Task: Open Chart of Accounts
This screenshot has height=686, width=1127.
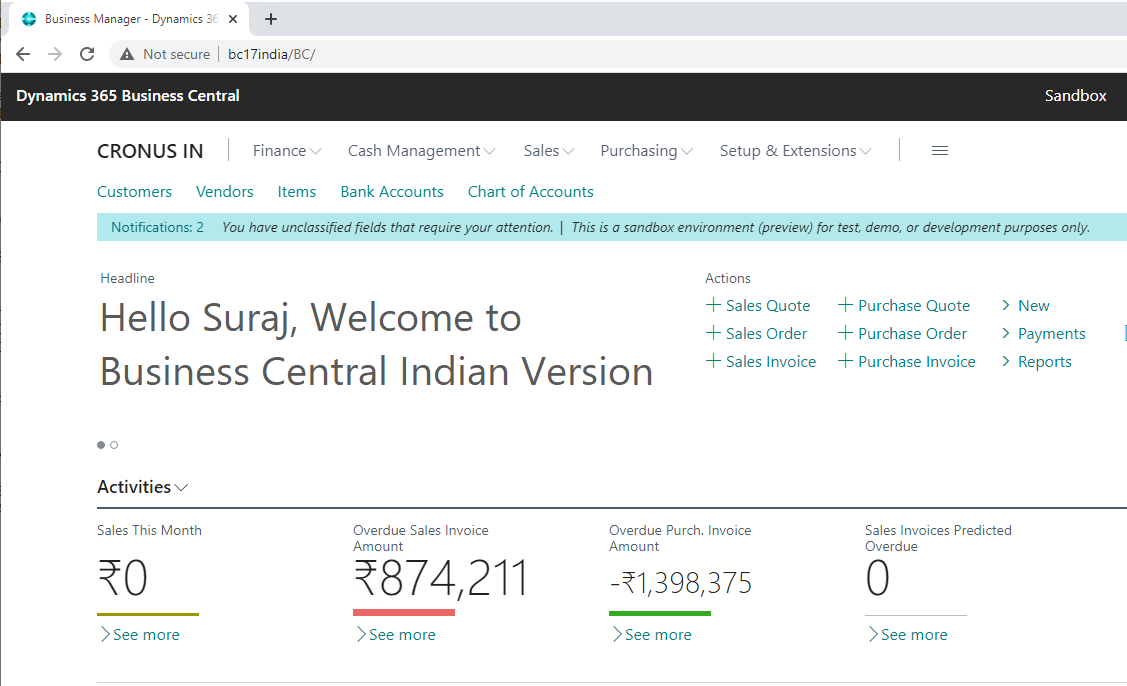Action: pos(530,191)
